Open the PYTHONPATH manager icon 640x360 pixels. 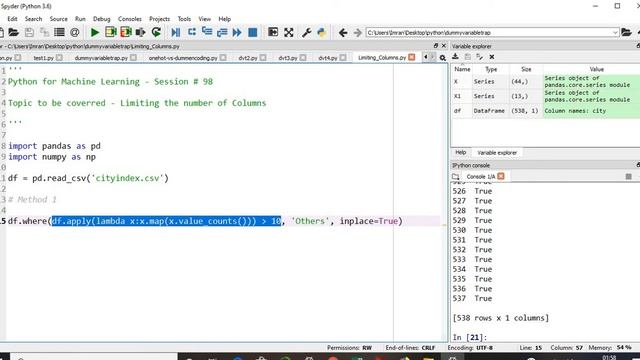[x=322, y=32]
